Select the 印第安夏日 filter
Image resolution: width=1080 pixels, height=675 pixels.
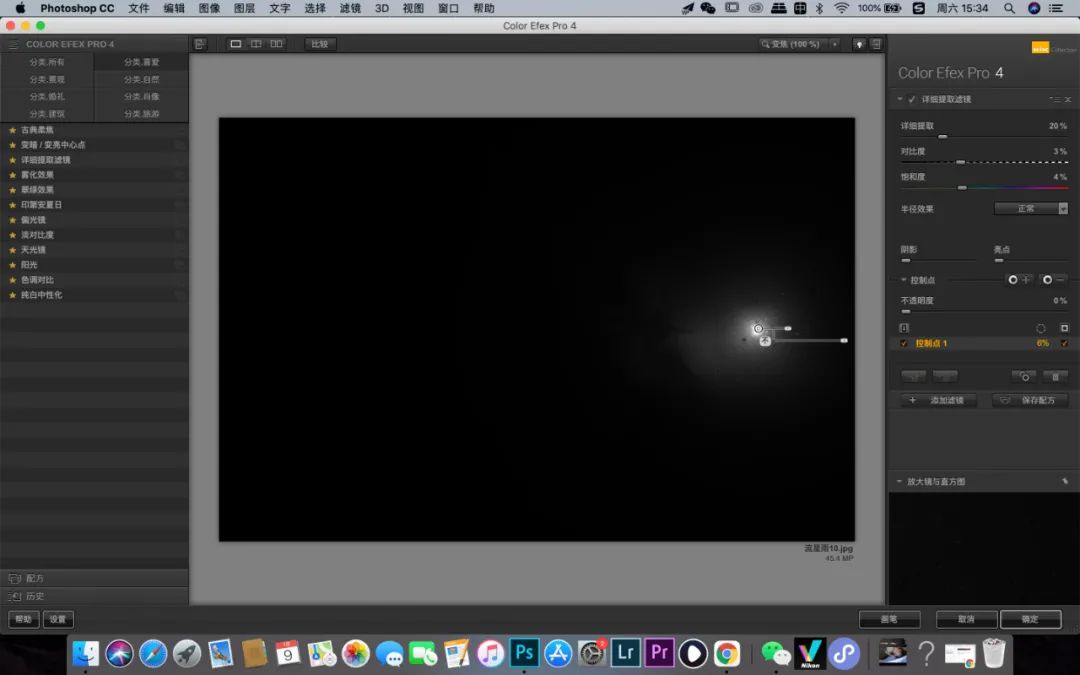coord(41,205)
